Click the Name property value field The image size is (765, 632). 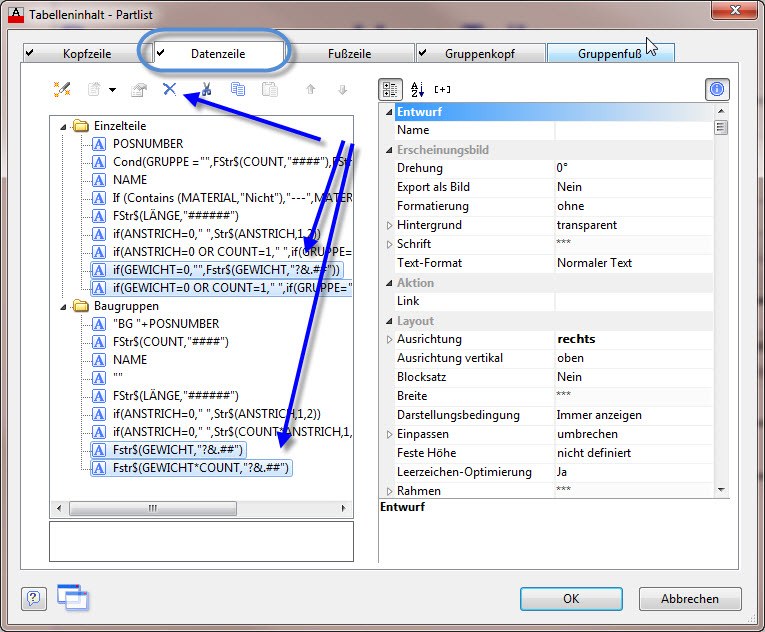pos(633,130)
